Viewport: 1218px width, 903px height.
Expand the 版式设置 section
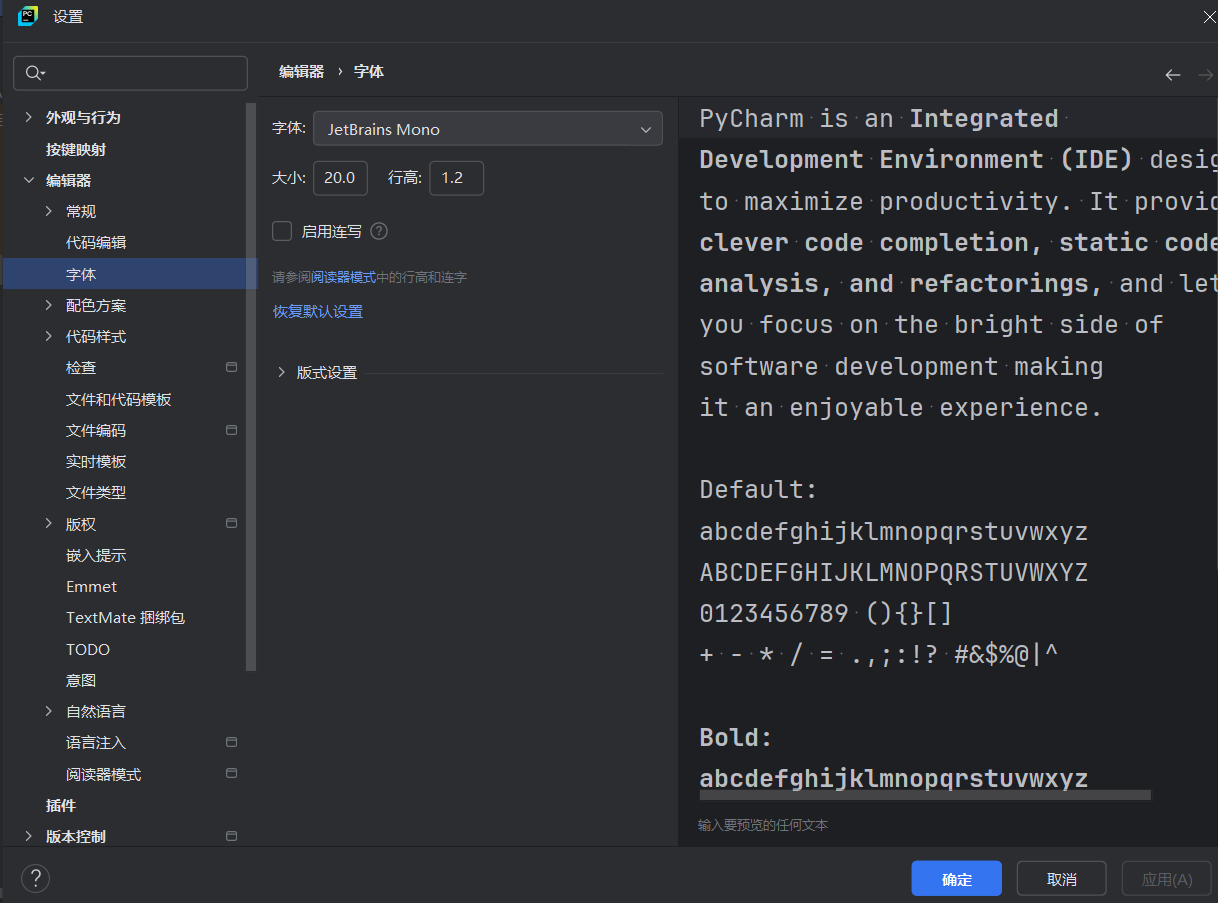tap(282, 373)
